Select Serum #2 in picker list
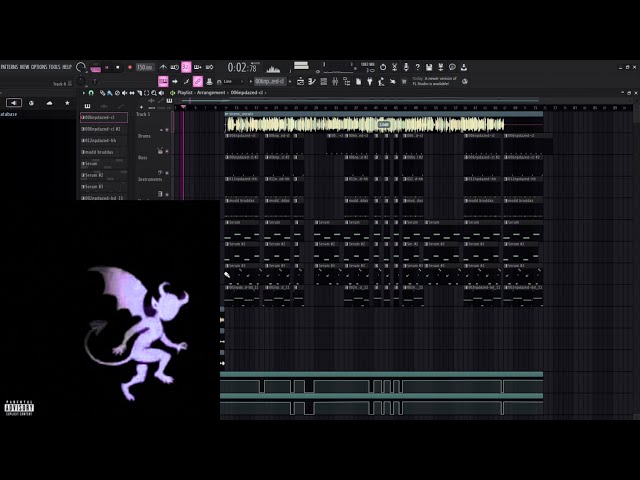 (104, 175)
